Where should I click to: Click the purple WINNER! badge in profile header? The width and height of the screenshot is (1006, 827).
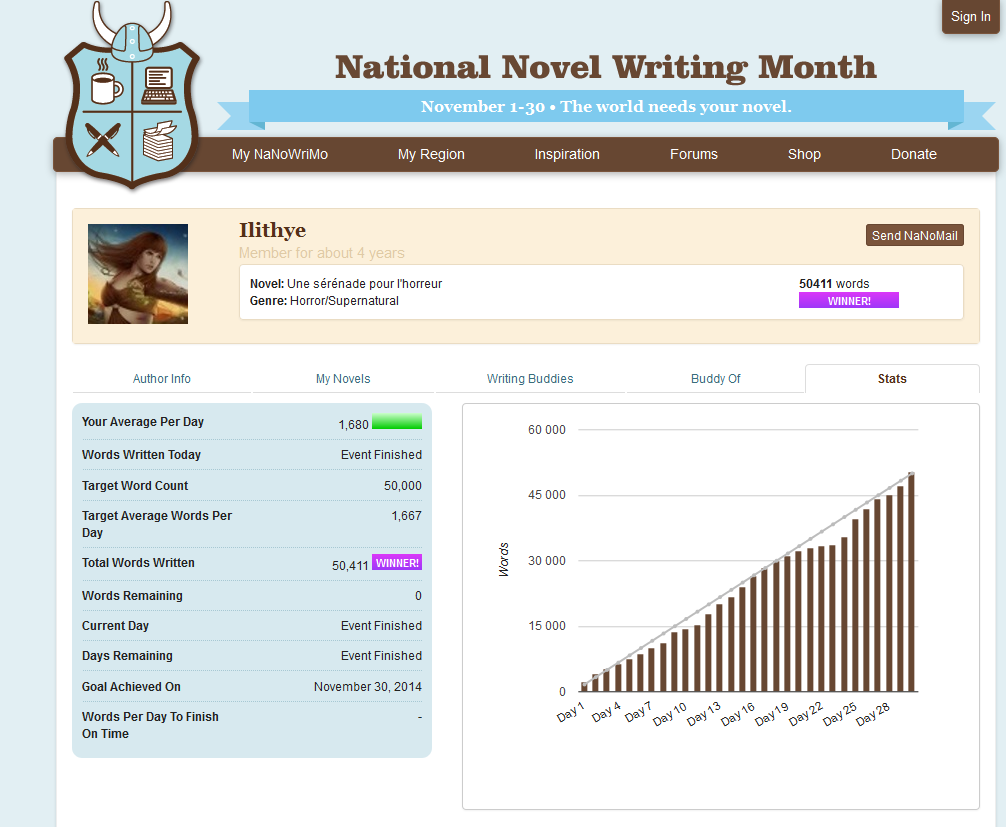coord(849,301)
